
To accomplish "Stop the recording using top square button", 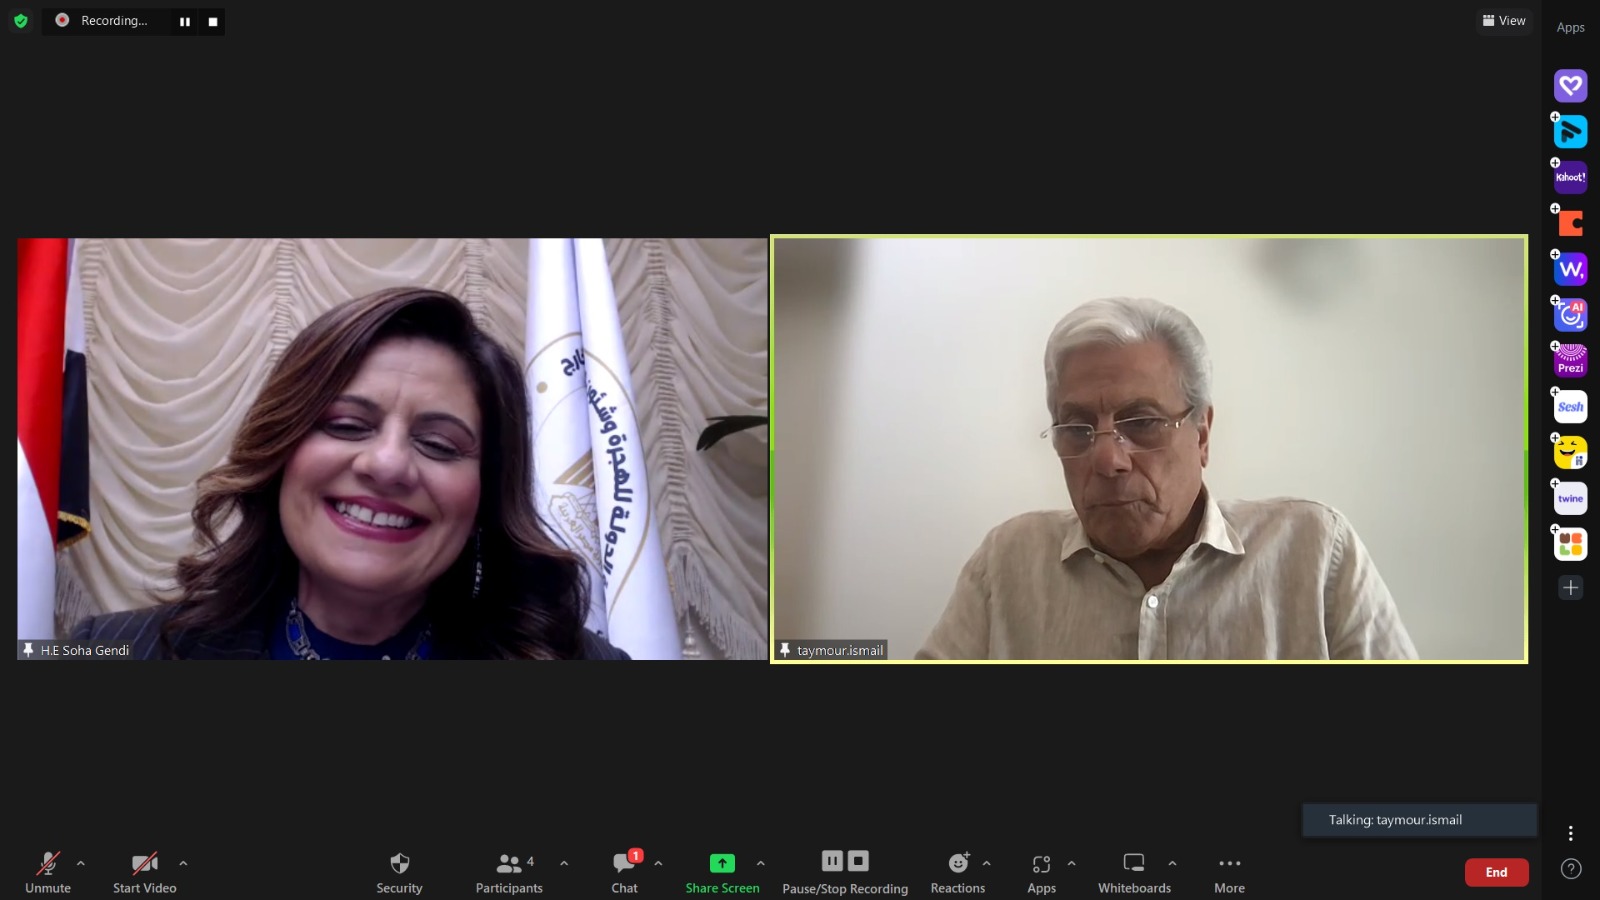I will pos(212,21).
